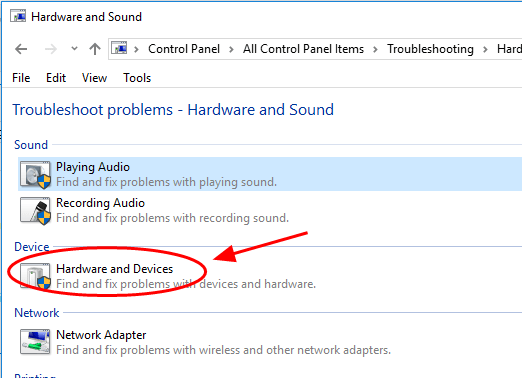Go back with the left arrow
The width and height of the screenshot is (522, 378).
21,49
